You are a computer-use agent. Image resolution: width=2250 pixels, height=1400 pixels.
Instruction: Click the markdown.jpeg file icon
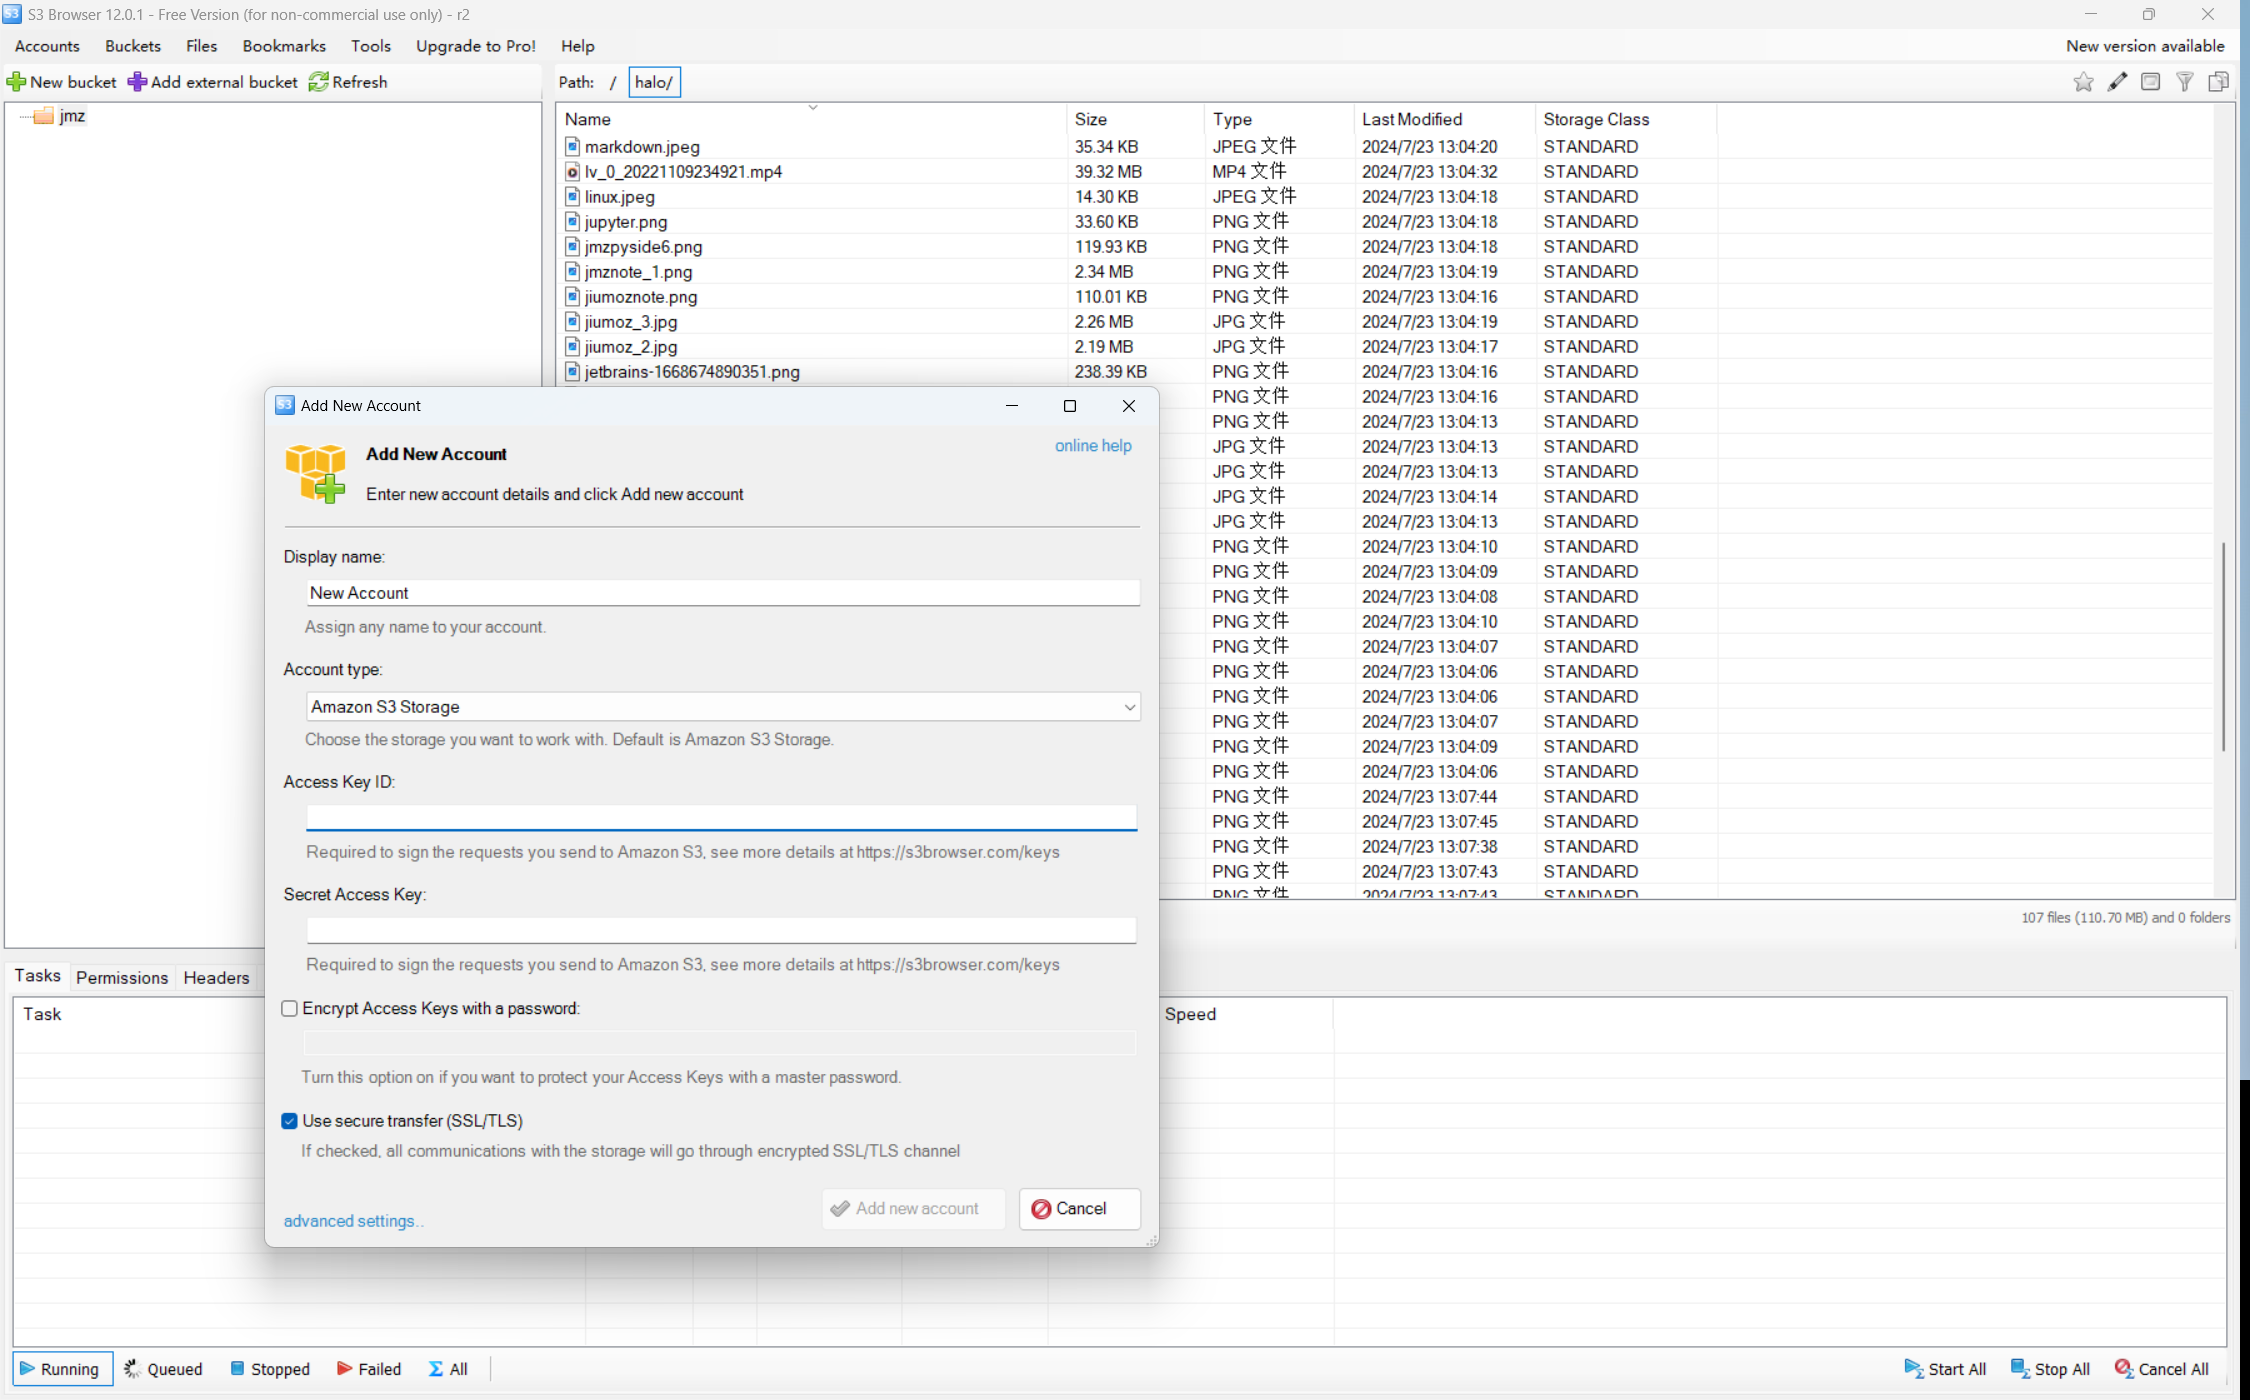[572, 146]
